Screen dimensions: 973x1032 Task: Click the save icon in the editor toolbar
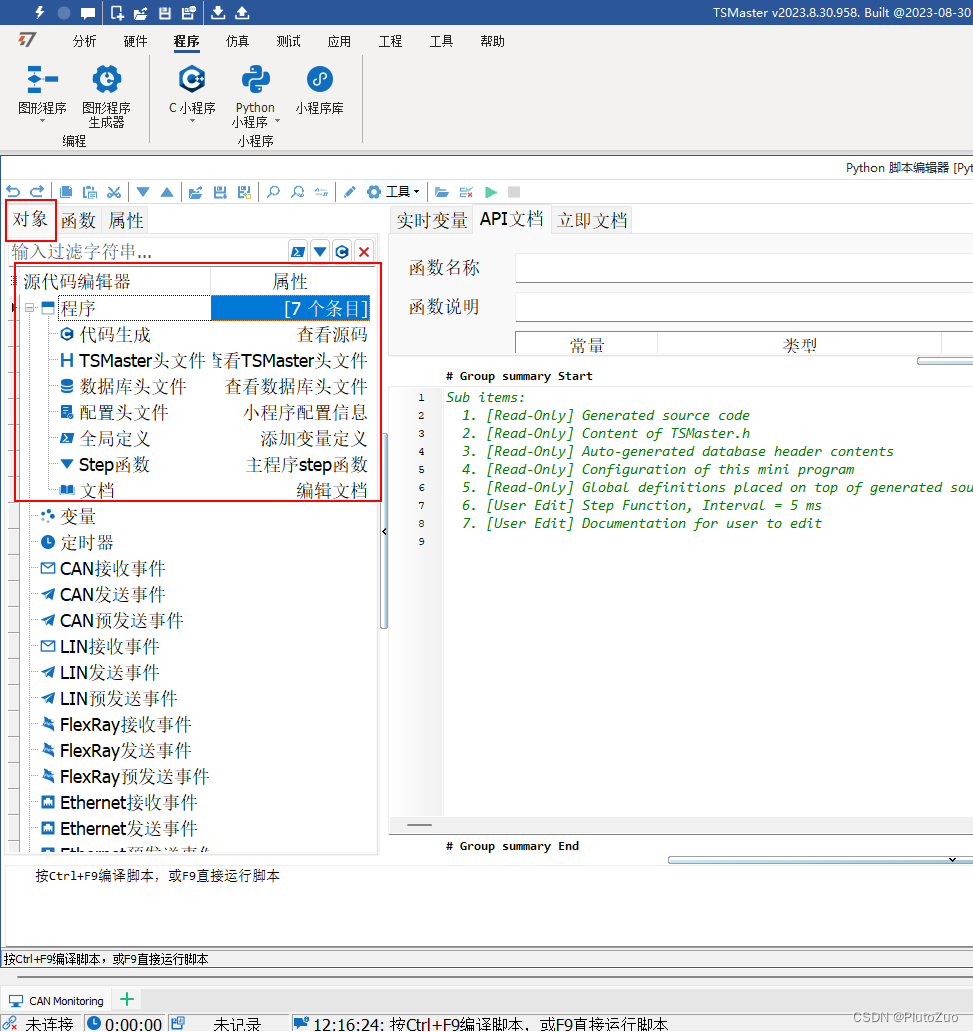pos(218,191)
